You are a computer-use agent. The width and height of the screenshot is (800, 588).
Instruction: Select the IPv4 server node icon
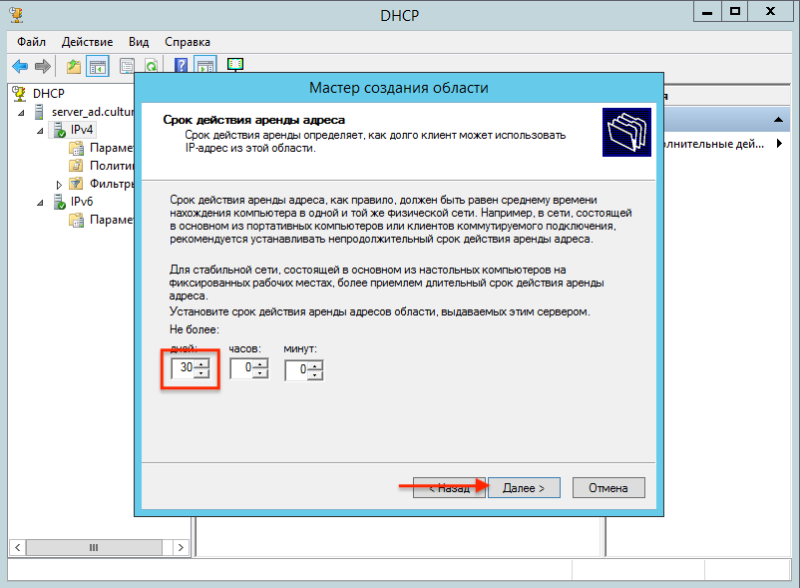tap(57, 130)
